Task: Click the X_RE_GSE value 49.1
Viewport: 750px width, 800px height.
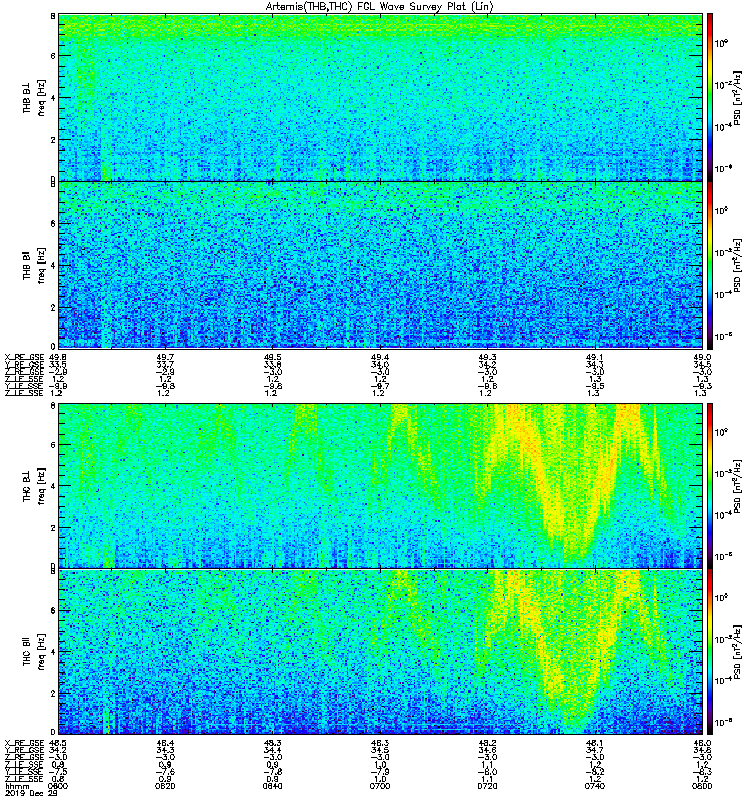Action: click(x=594, y=357)
